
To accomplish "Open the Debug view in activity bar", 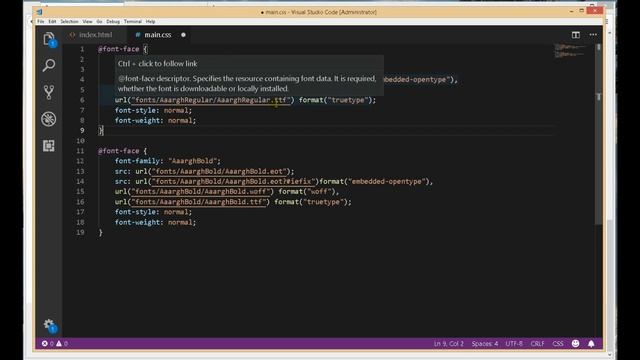I will tap(49, 119).
